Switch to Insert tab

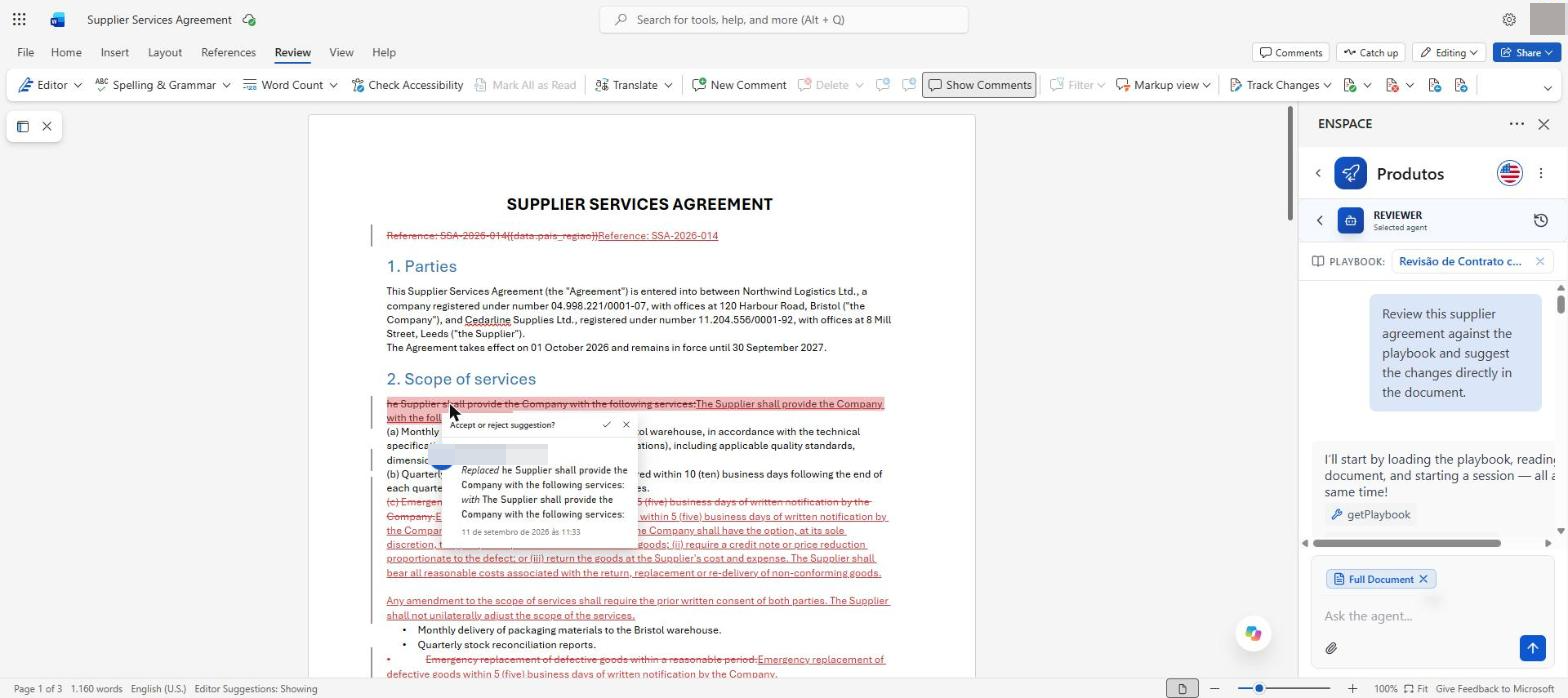point(114,52)
